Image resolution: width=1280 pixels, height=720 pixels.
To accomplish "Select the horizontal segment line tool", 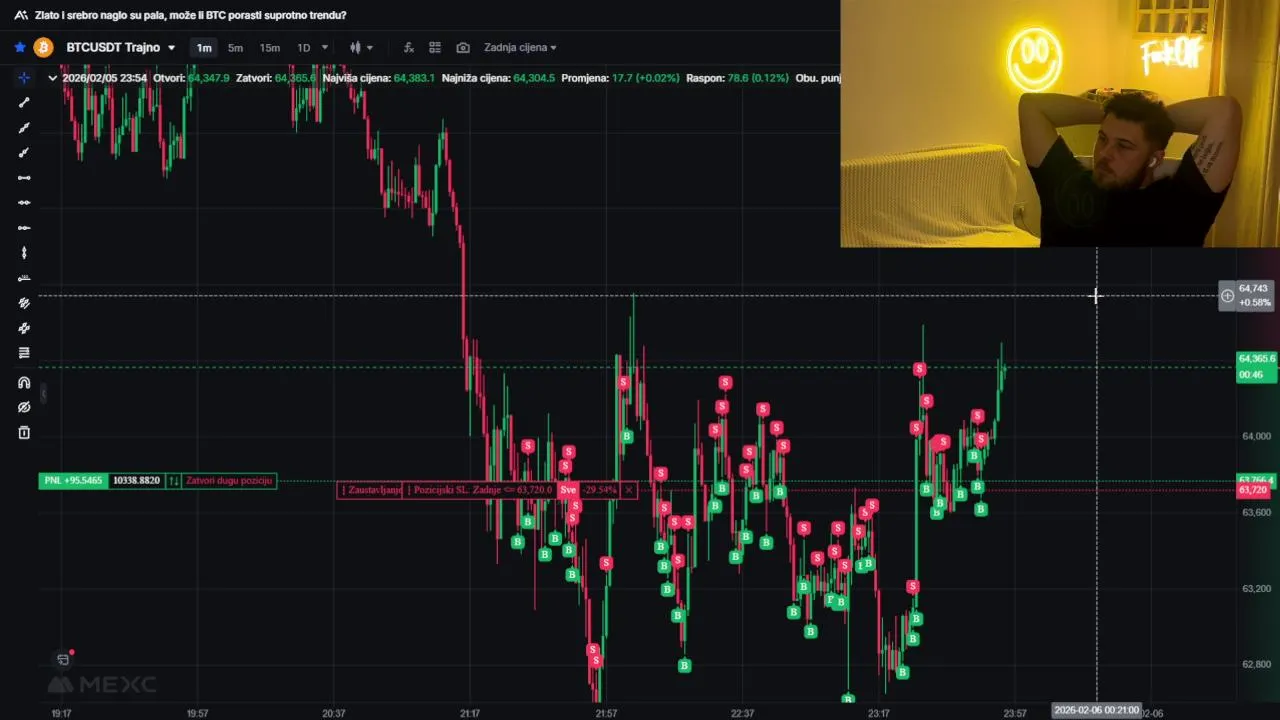I will click(24, 178).
